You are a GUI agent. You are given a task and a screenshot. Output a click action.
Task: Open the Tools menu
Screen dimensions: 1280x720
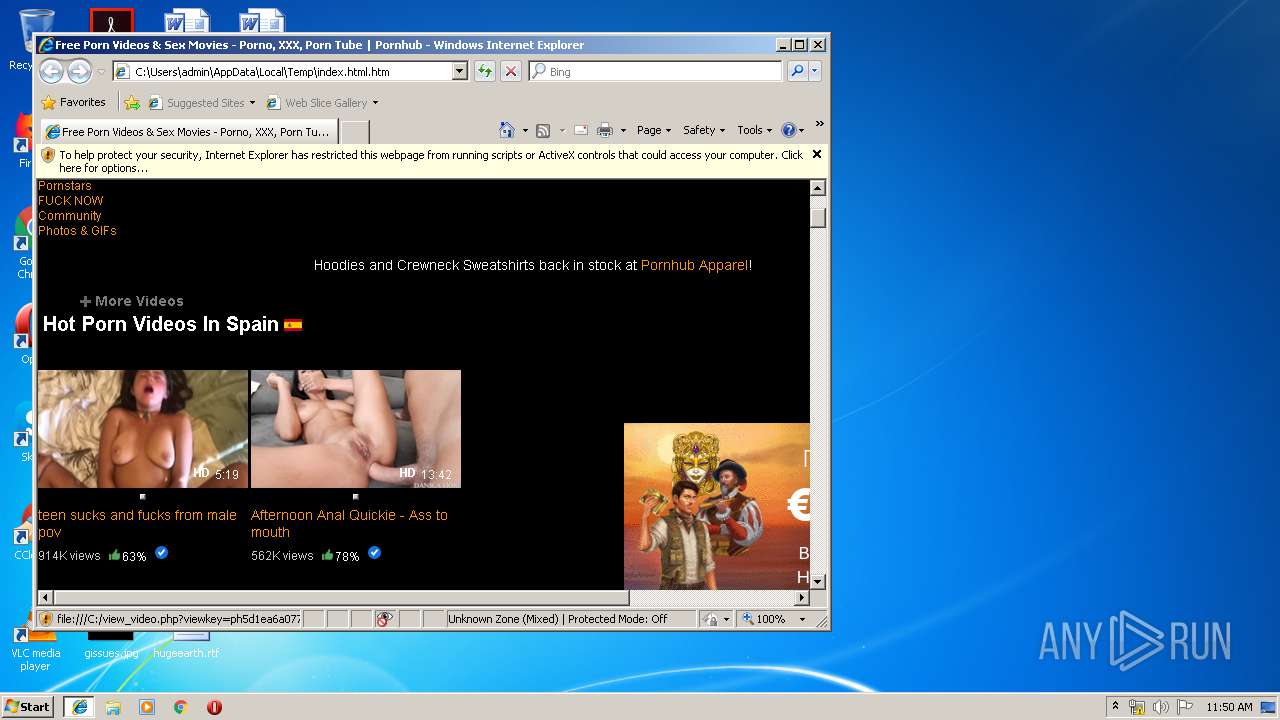pos(755,130)
